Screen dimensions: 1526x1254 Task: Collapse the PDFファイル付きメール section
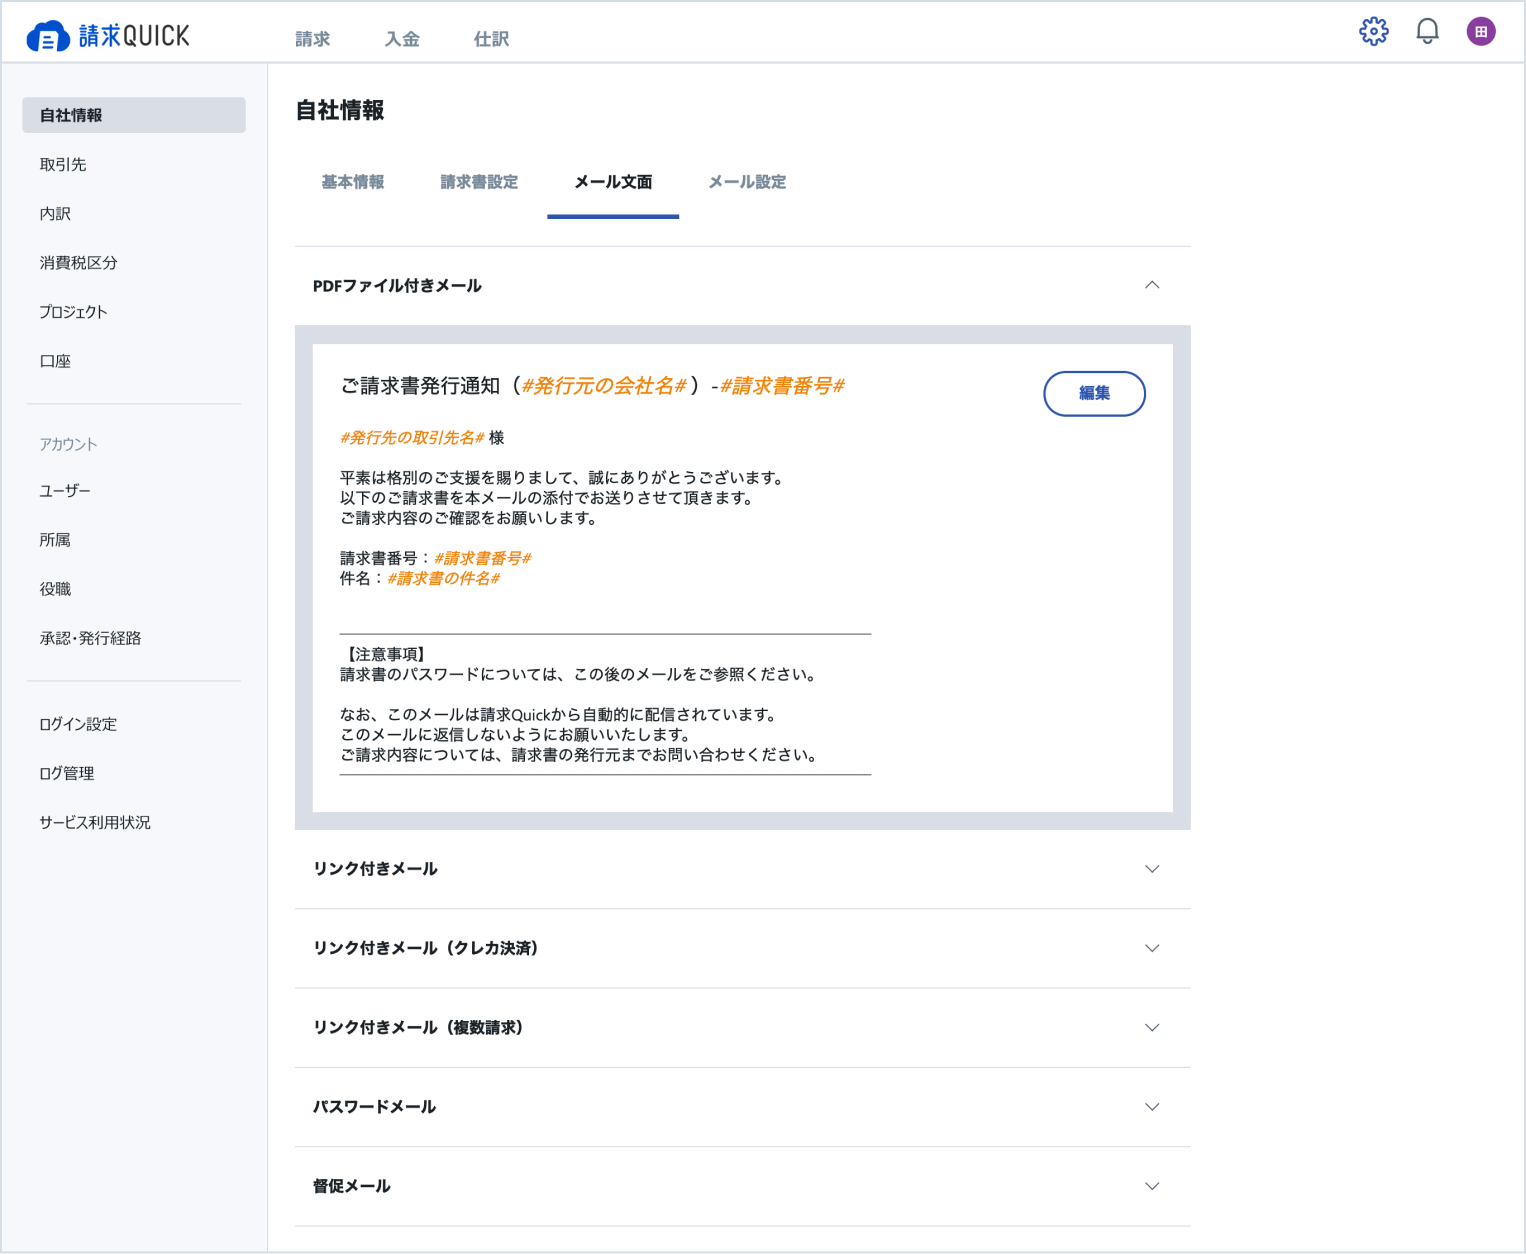point(1152,285)
